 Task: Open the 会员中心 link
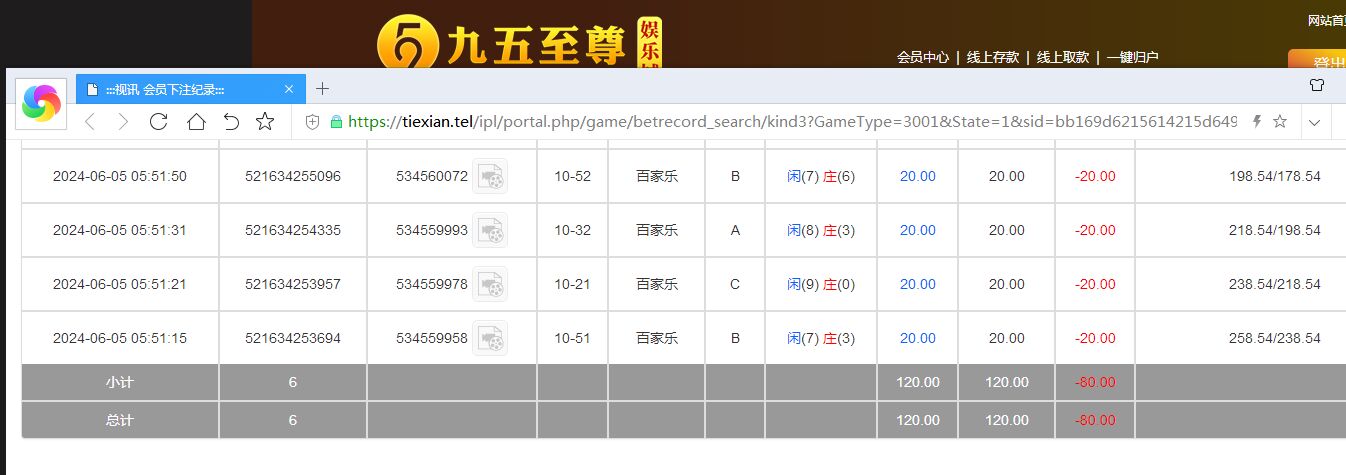pyautogui.click(x=922, y=58)
